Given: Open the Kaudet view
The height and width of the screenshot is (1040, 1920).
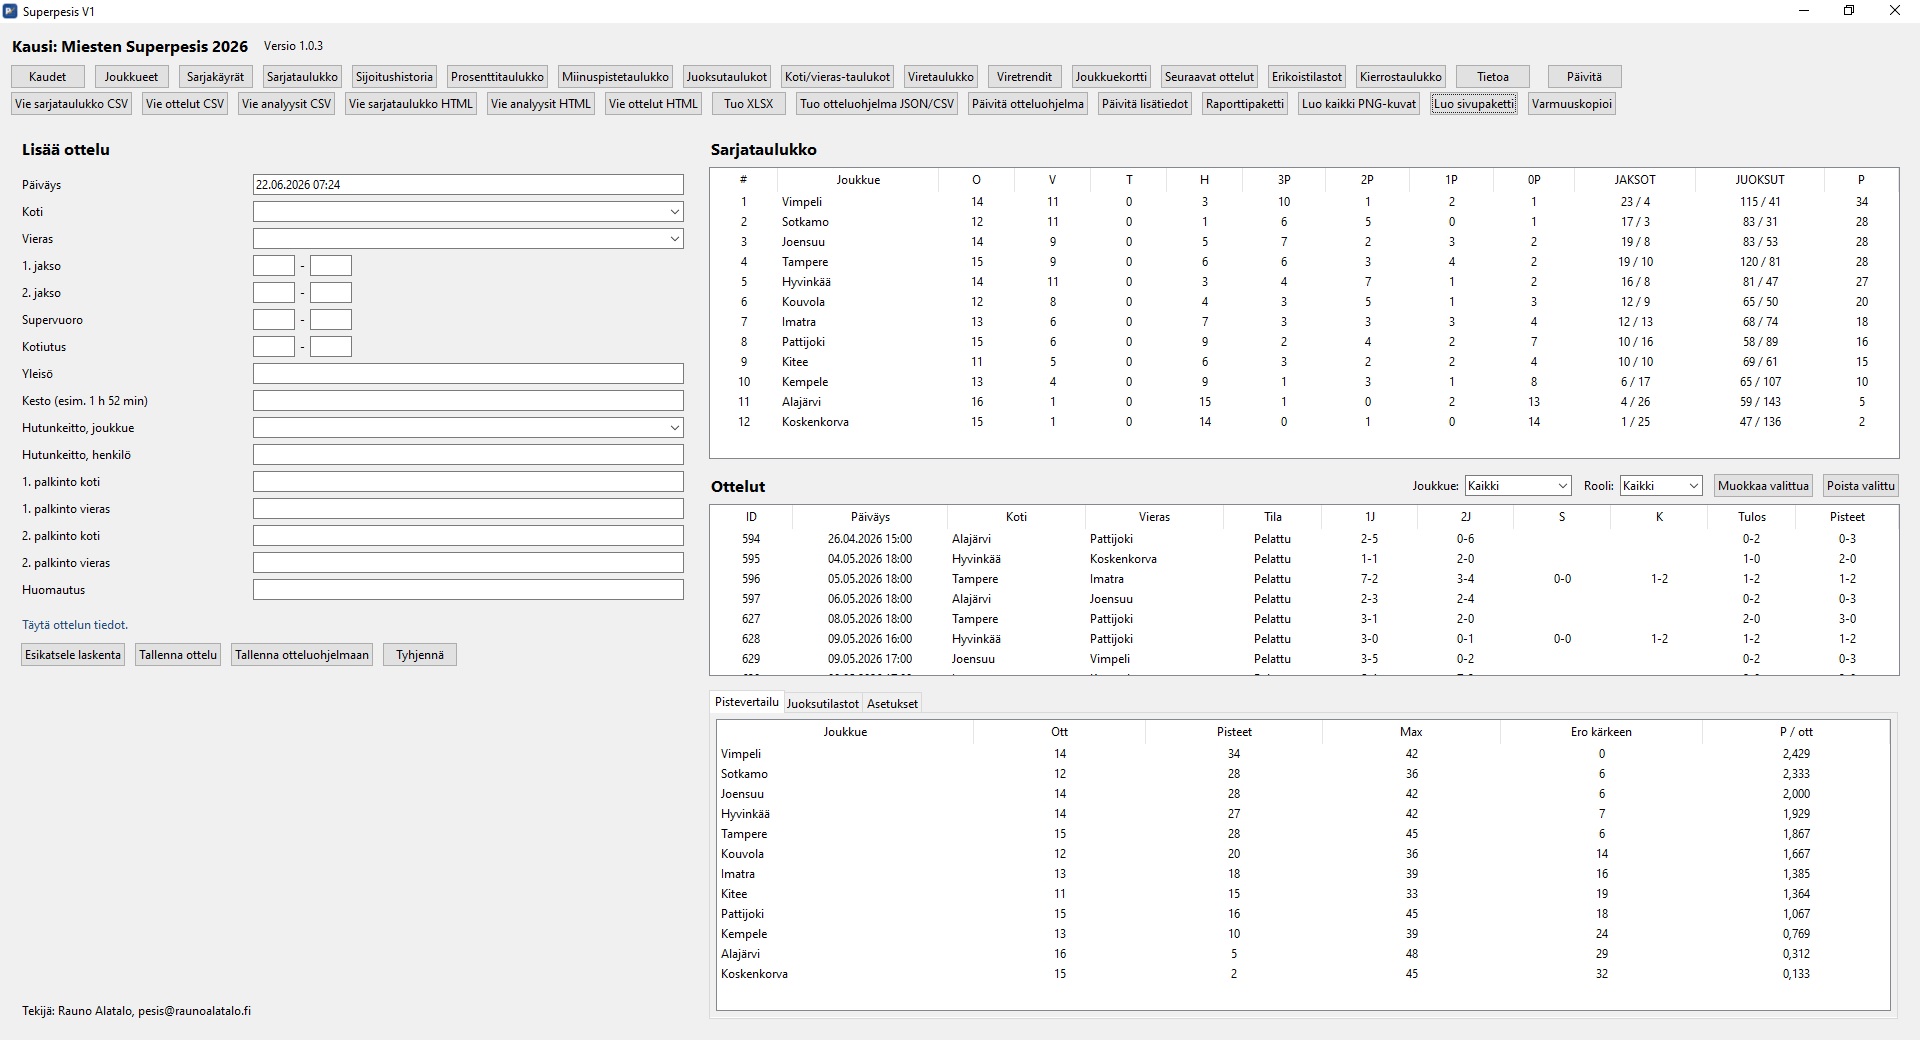Looking at the screenshot, I should 48,77.
